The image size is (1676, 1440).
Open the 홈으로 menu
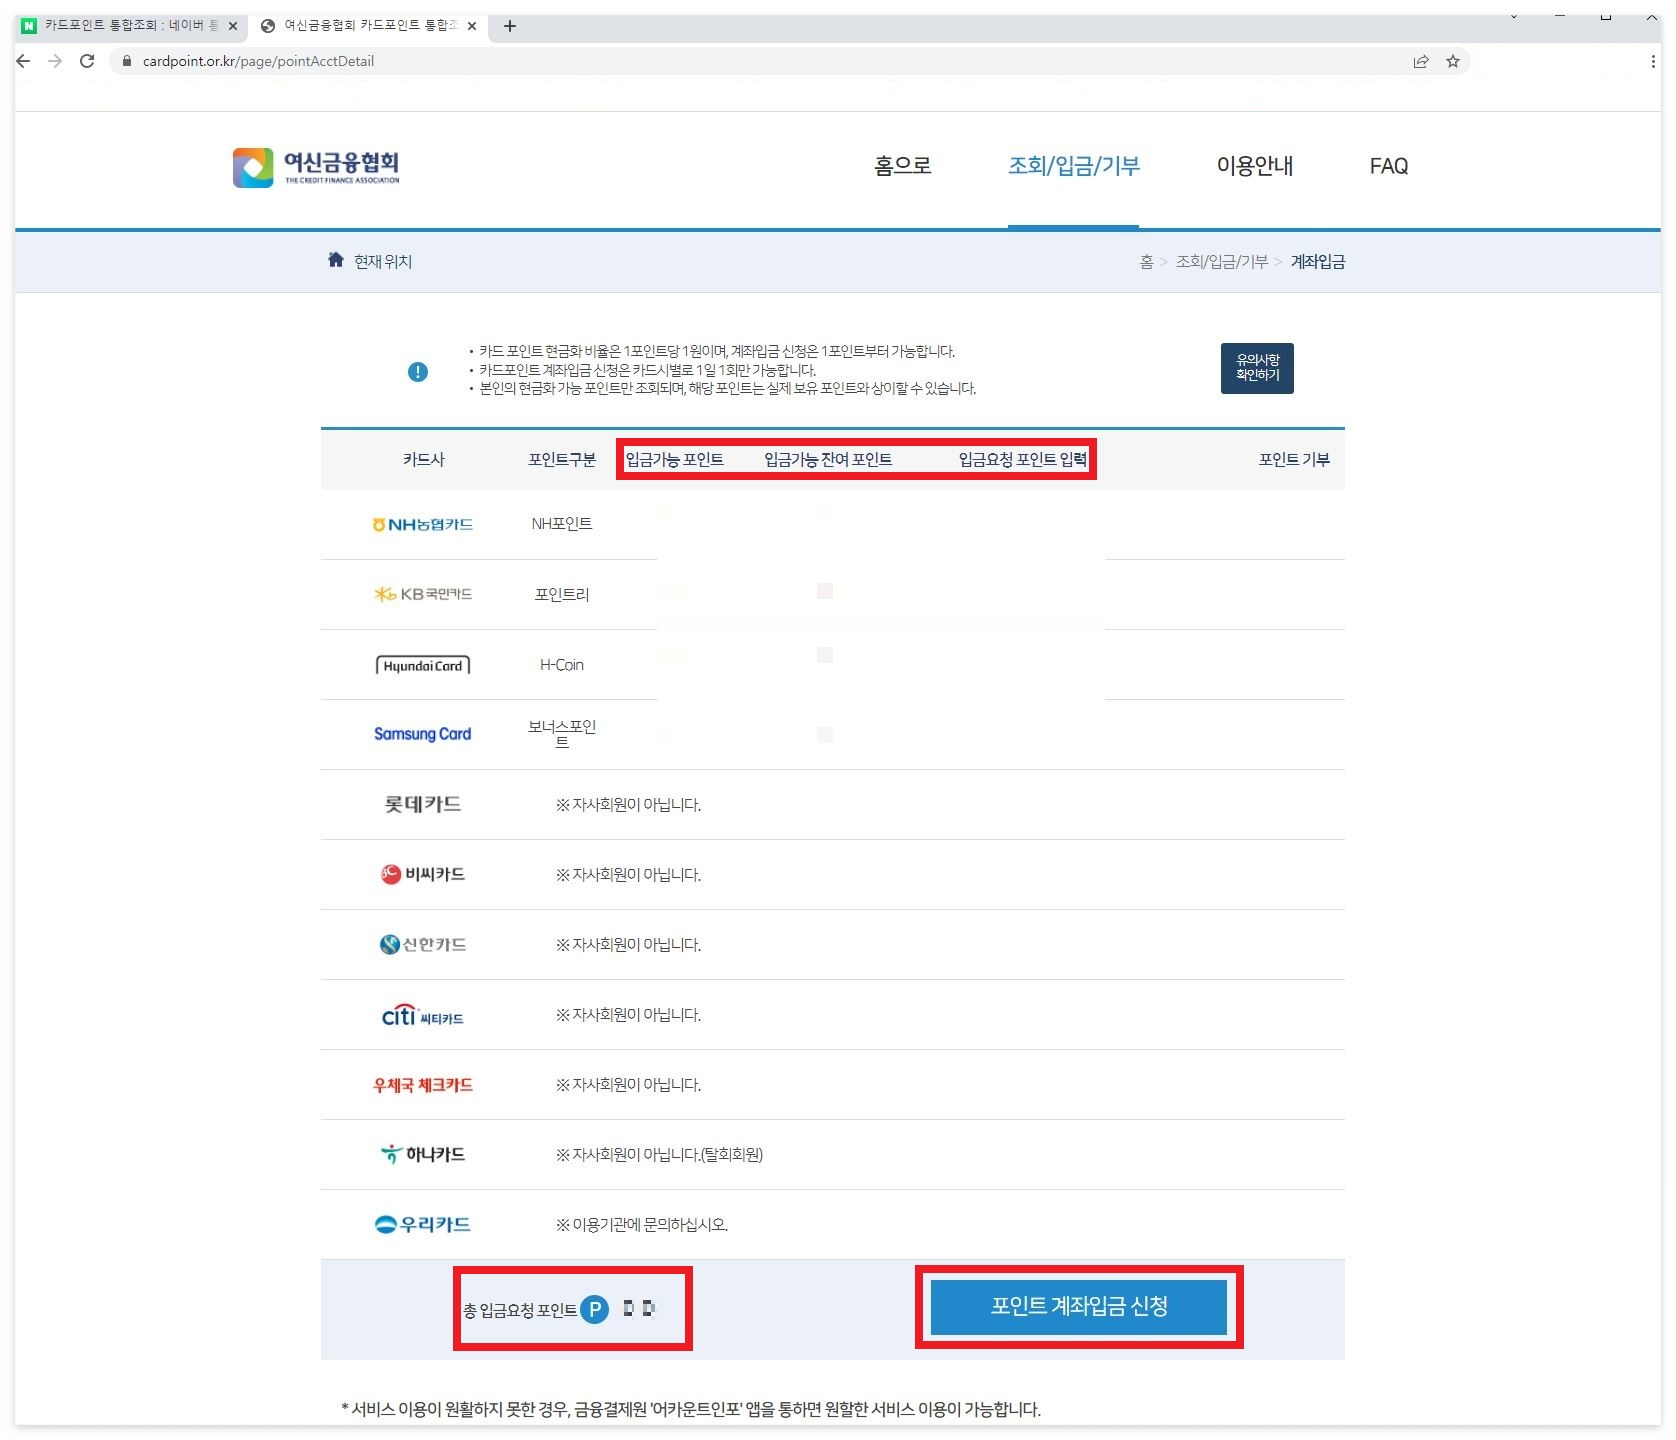pyautogui.click(x=903, y=166)
